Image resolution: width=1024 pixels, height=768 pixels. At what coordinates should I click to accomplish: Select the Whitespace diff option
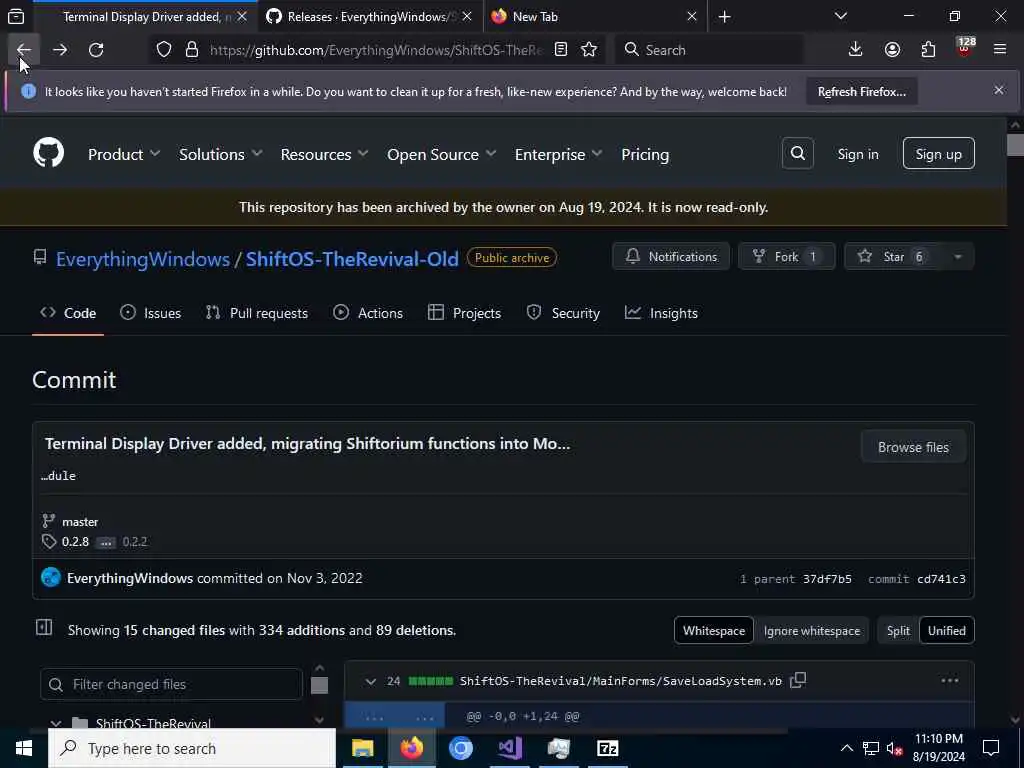pos(714,631)
